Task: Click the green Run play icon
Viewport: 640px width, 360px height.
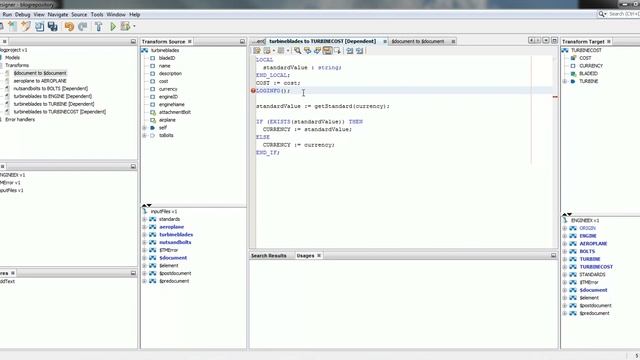Action: point(113,27)
